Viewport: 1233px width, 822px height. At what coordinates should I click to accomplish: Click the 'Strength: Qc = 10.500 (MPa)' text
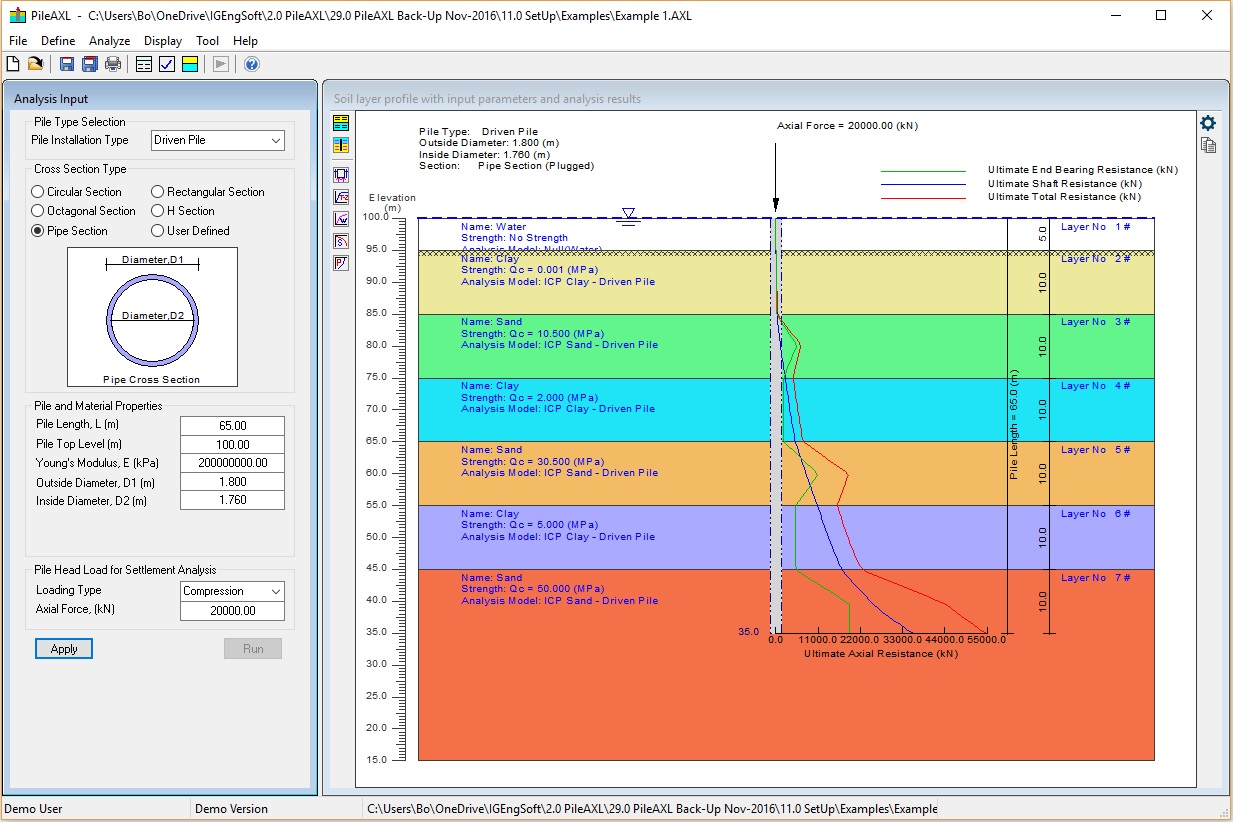(x=533, y=334)
